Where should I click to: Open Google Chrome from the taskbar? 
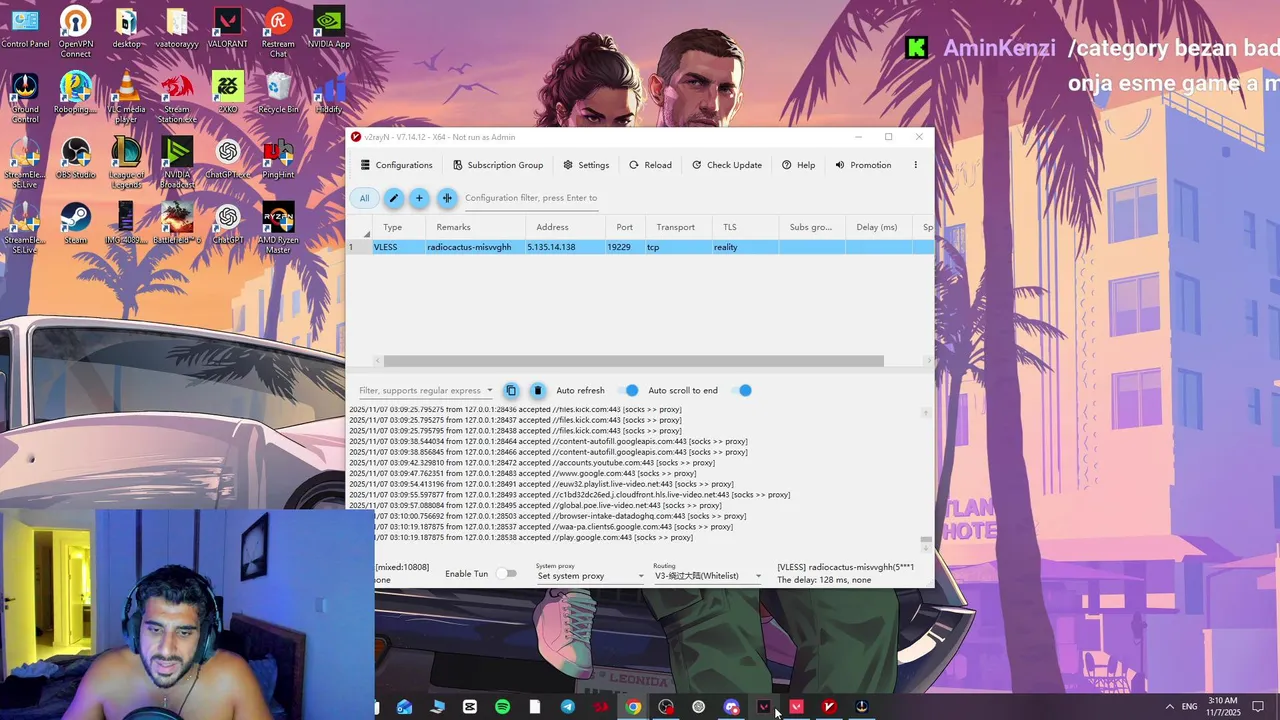[633, 707]
